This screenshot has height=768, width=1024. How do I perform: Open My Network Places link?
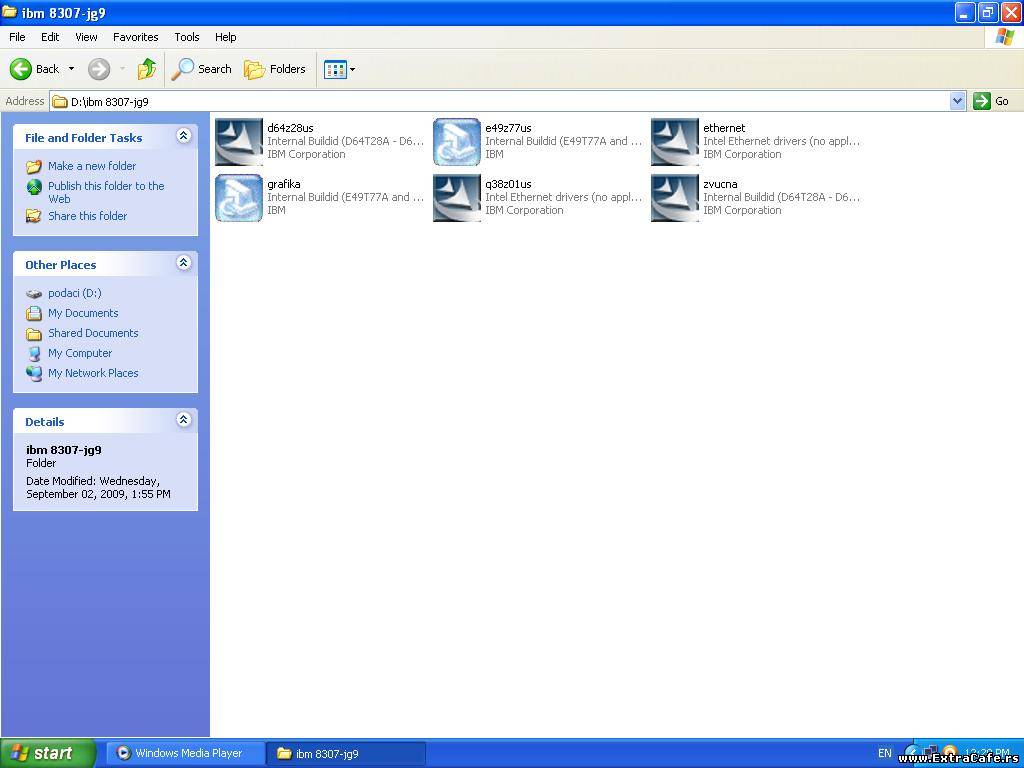[x=93, y=373]
